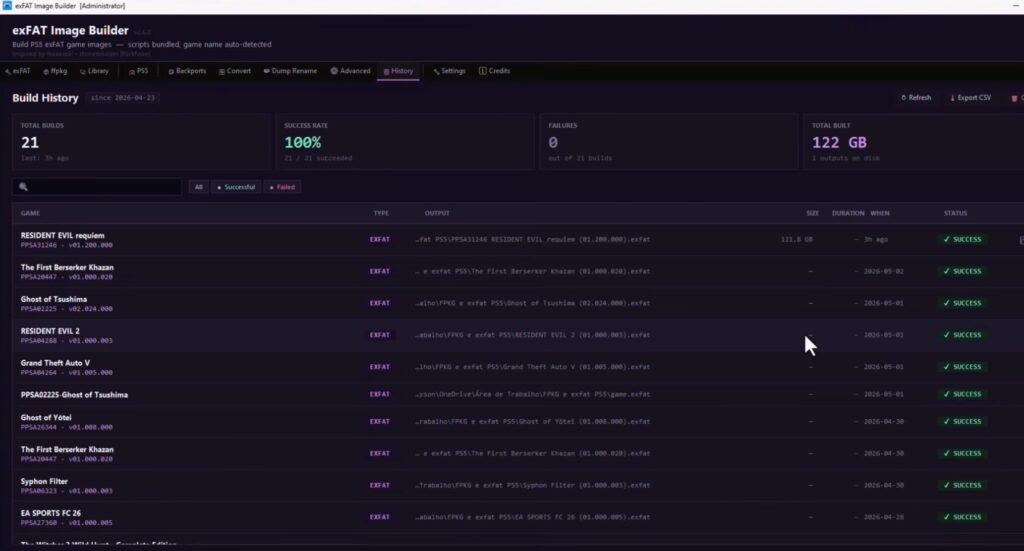1024x551 pixels.
Task: Click the Settings wrench icon
Action: coord(436,71)
